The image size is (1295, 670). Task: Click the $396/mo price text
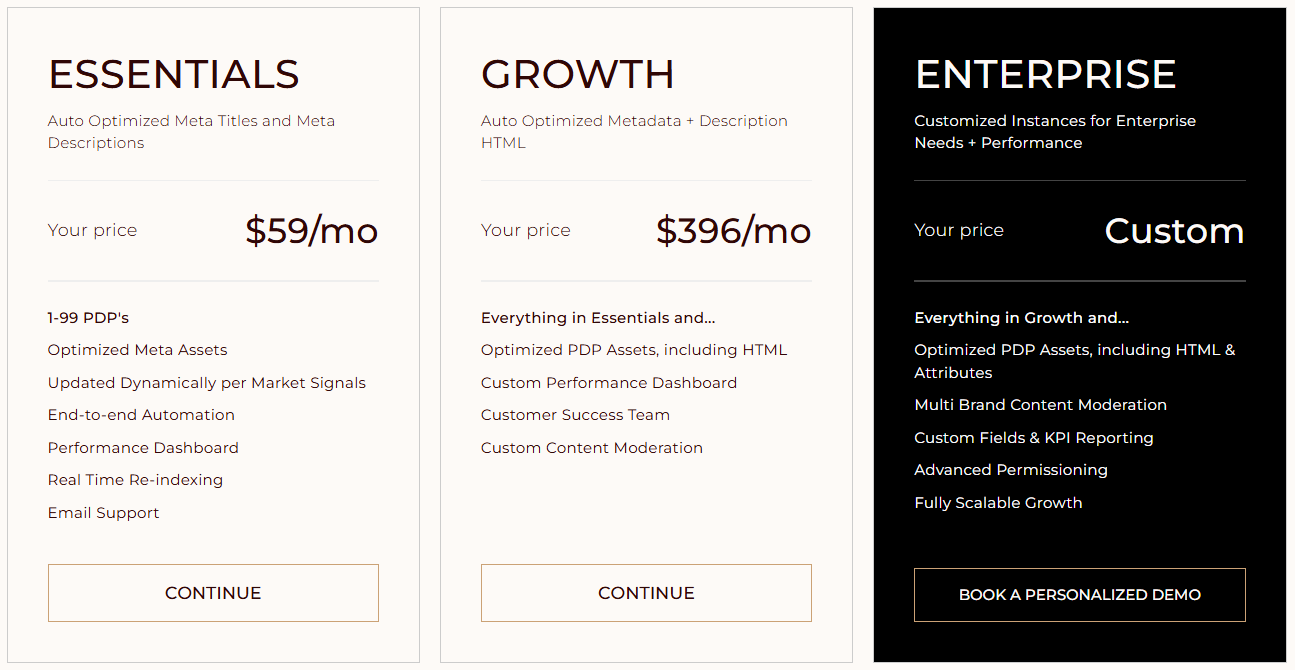pyautogui.click(x=733, y=231)
